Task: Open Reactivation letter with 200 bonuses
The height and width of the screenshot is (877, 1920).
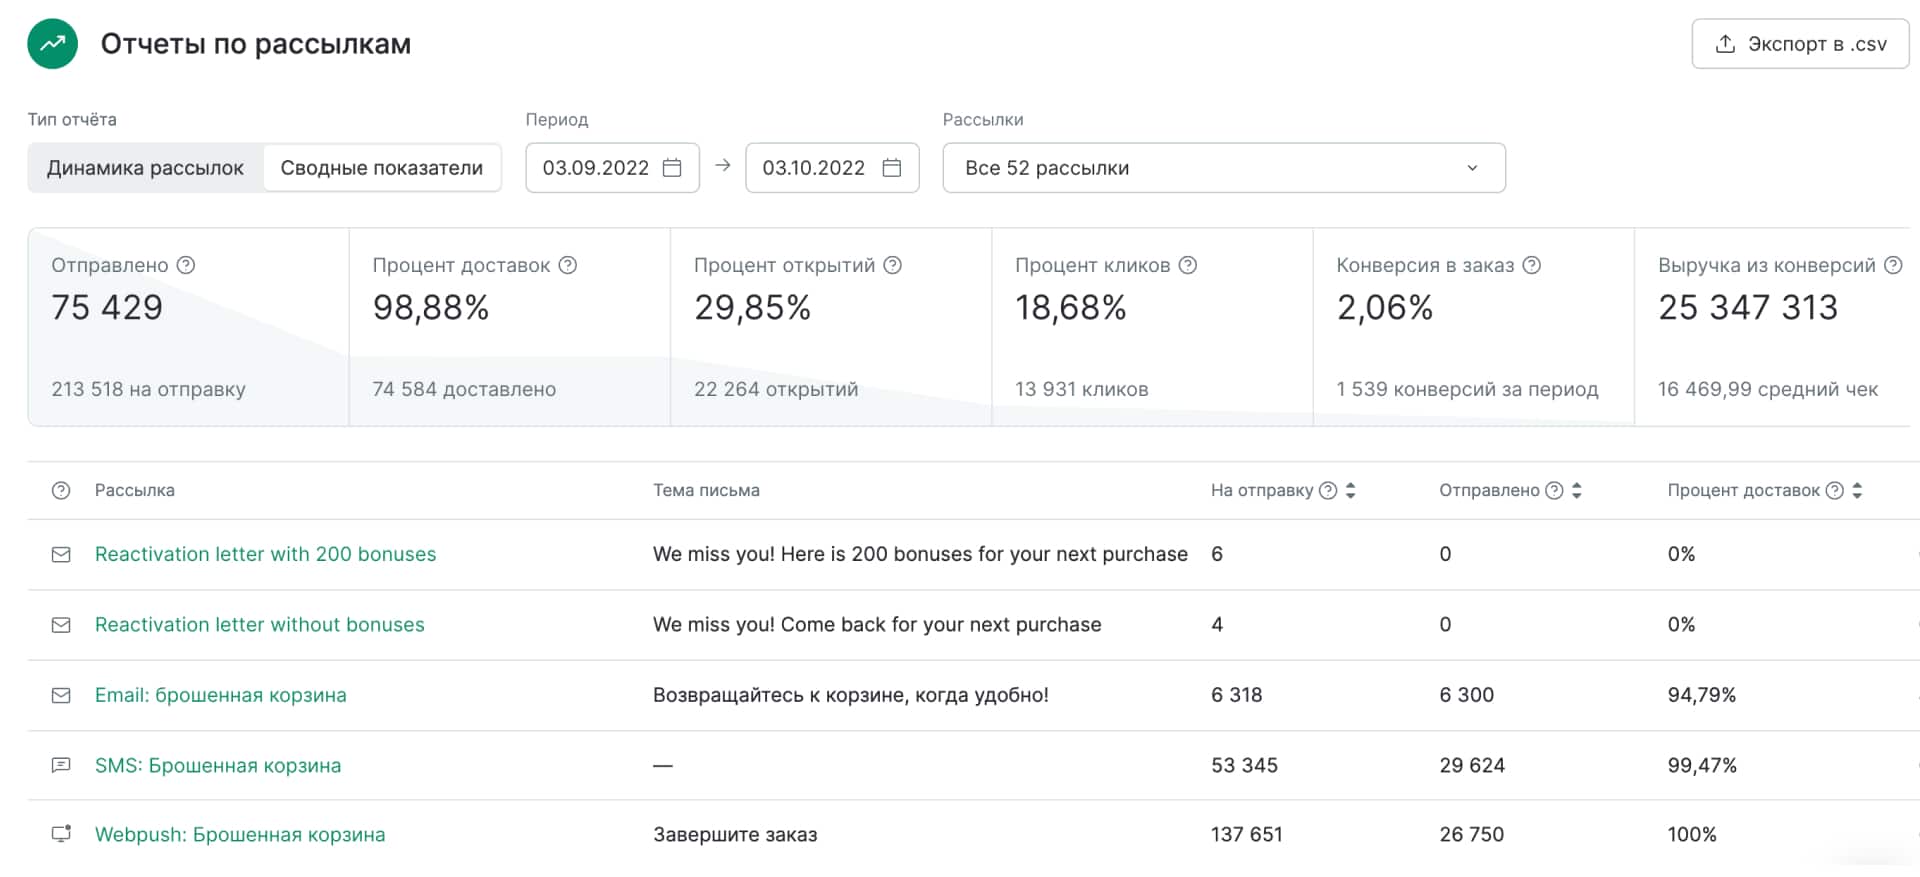Action: click(266, 554)
